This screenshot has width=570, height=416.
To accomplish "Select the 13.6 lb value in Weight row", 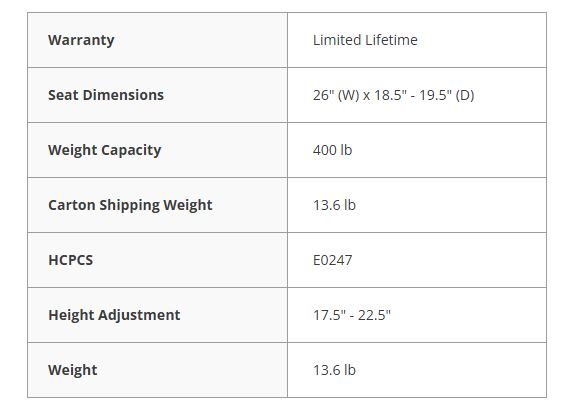I will coord(334,370).
